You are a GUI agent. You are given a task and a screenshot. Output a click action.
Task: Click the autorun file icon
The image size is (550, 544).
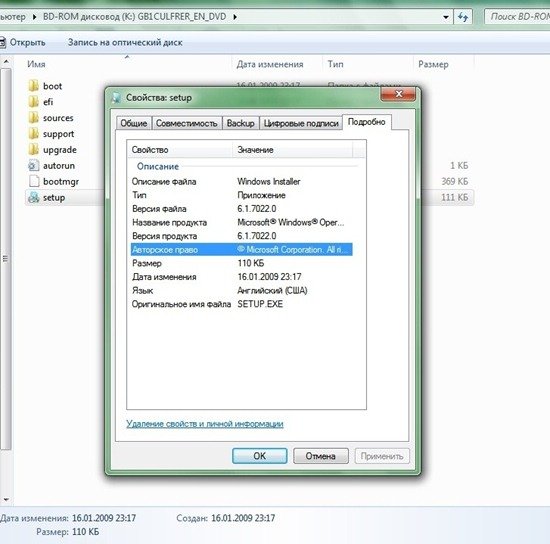point(33,166)
